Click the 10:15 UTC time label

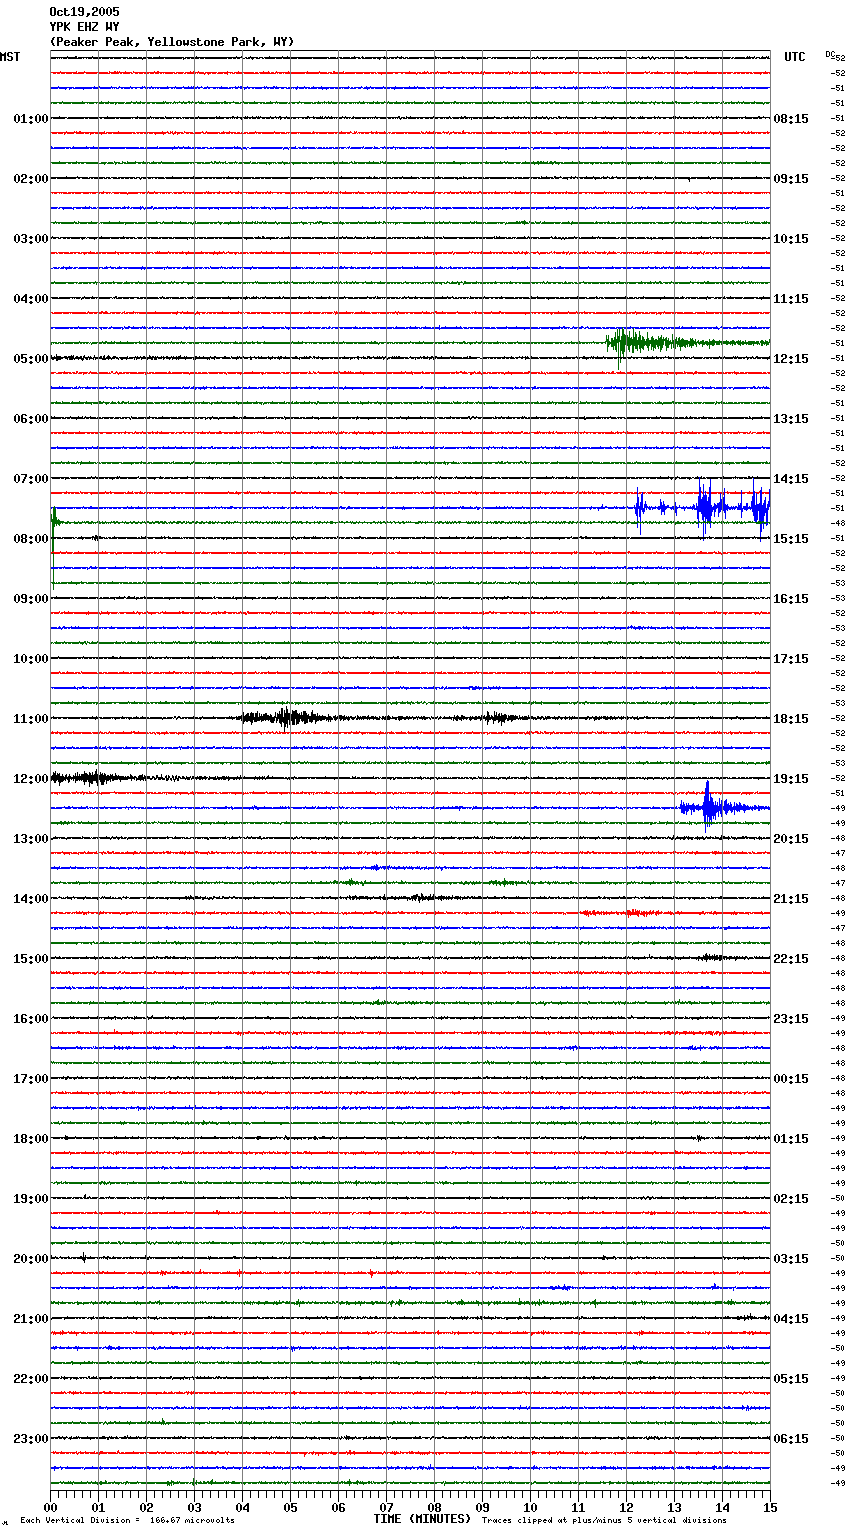[x=791, y=239]
